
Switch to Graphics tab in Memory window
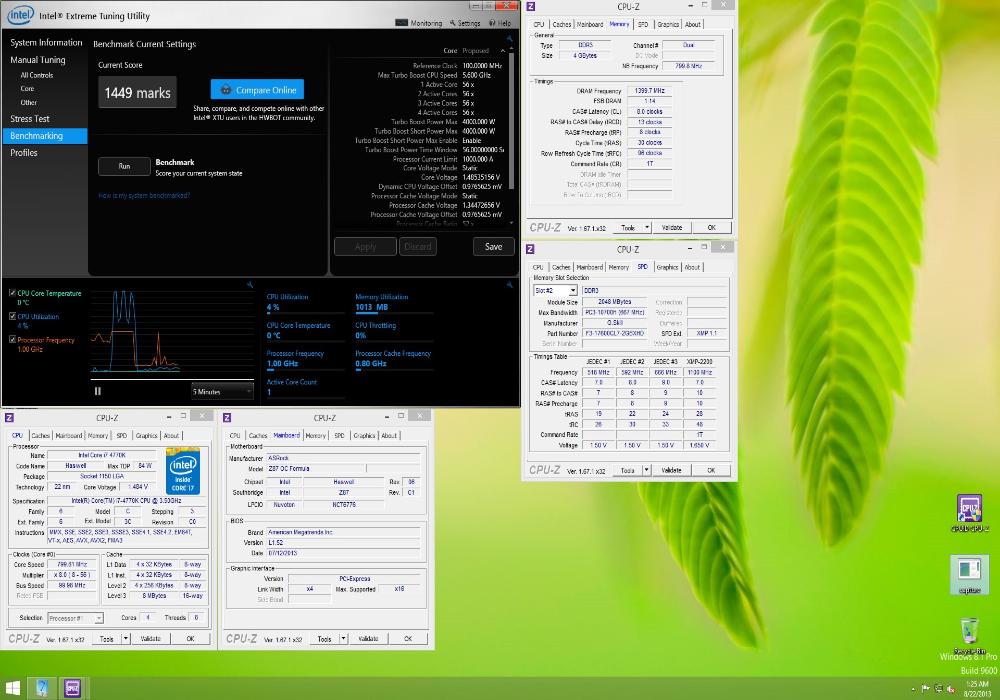[x=668, y=24]
